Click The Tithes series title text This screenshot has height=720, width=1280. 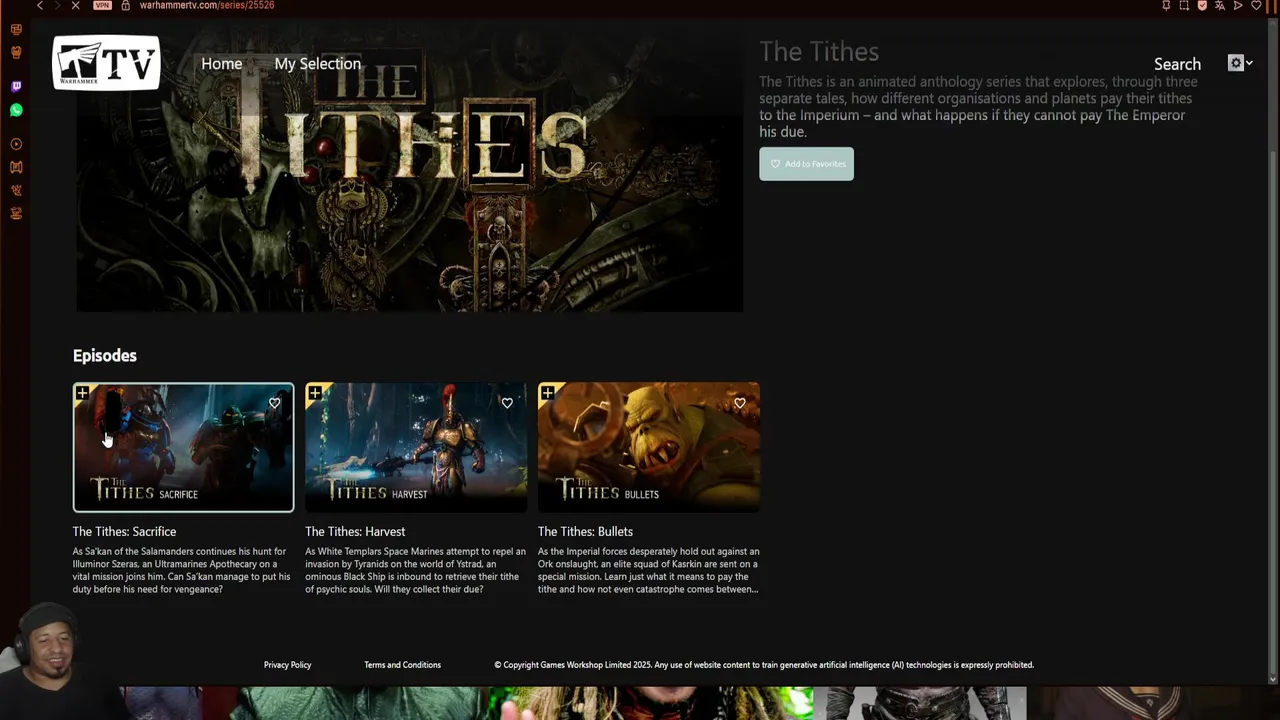(x=819, y=52)
